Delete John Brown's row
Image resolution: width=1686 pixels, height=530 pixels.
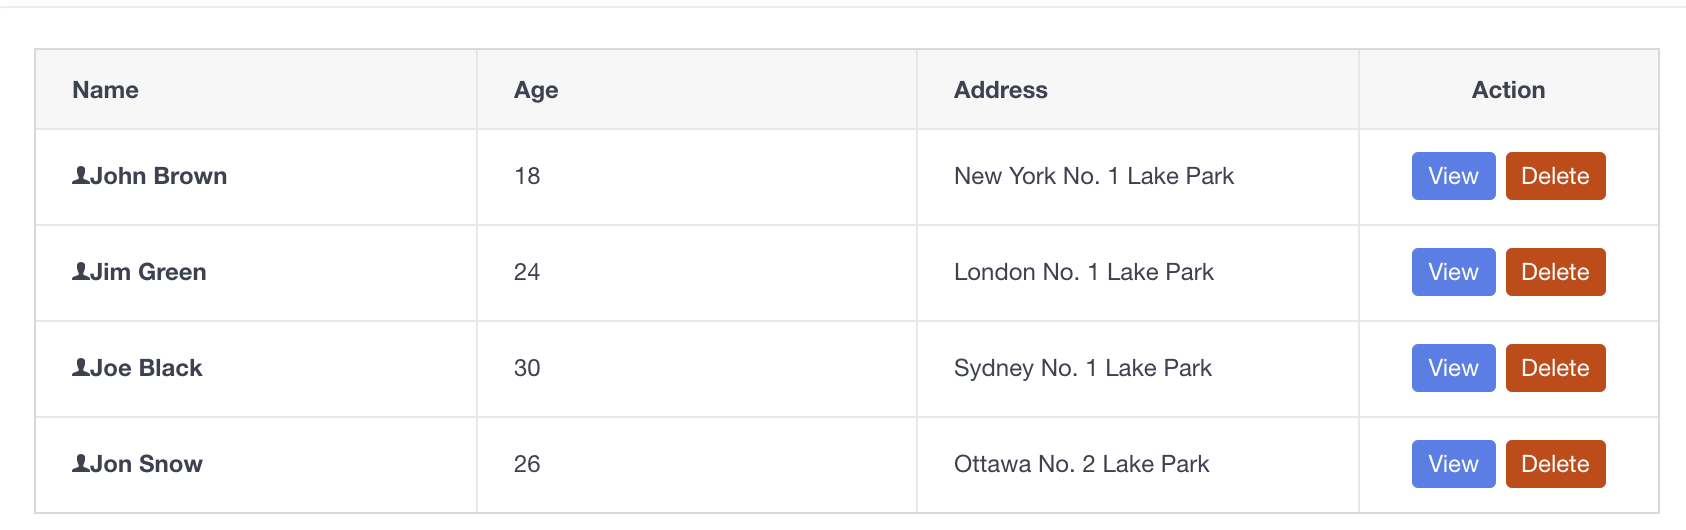(1555, 176)
